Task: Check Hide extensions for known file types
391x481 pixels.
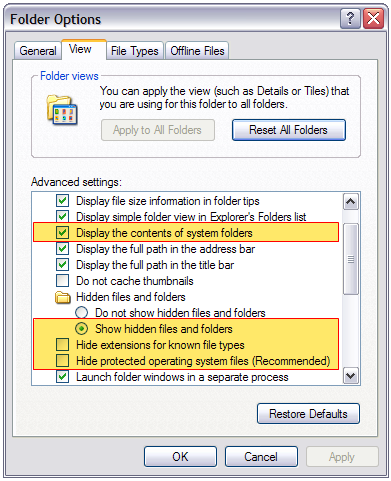Action: 62,345
